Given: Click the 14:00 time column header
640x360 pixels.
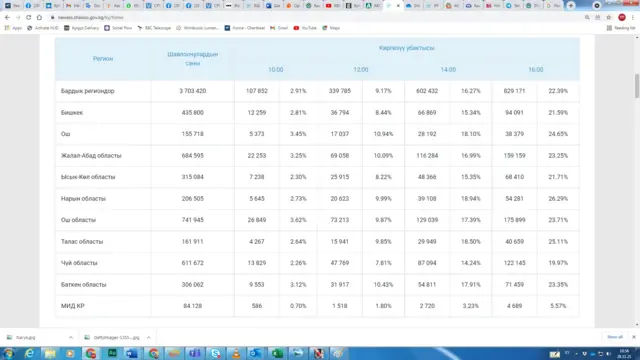Looking at the screenshot, I should (448, 70).
